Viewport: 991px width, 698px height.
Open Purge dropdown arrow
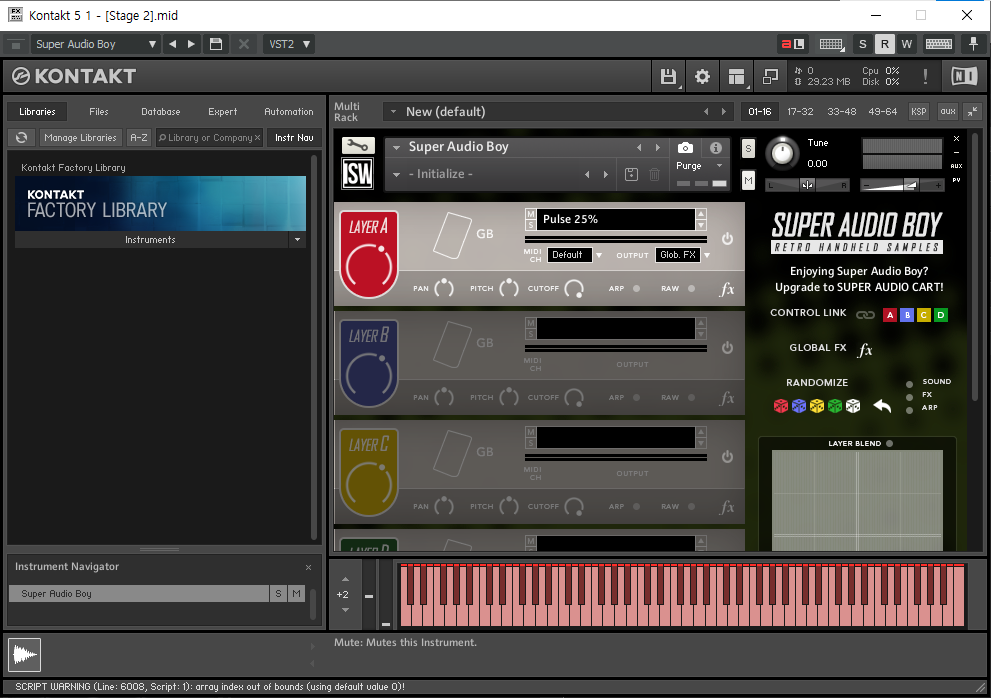(x=719, y=166)
